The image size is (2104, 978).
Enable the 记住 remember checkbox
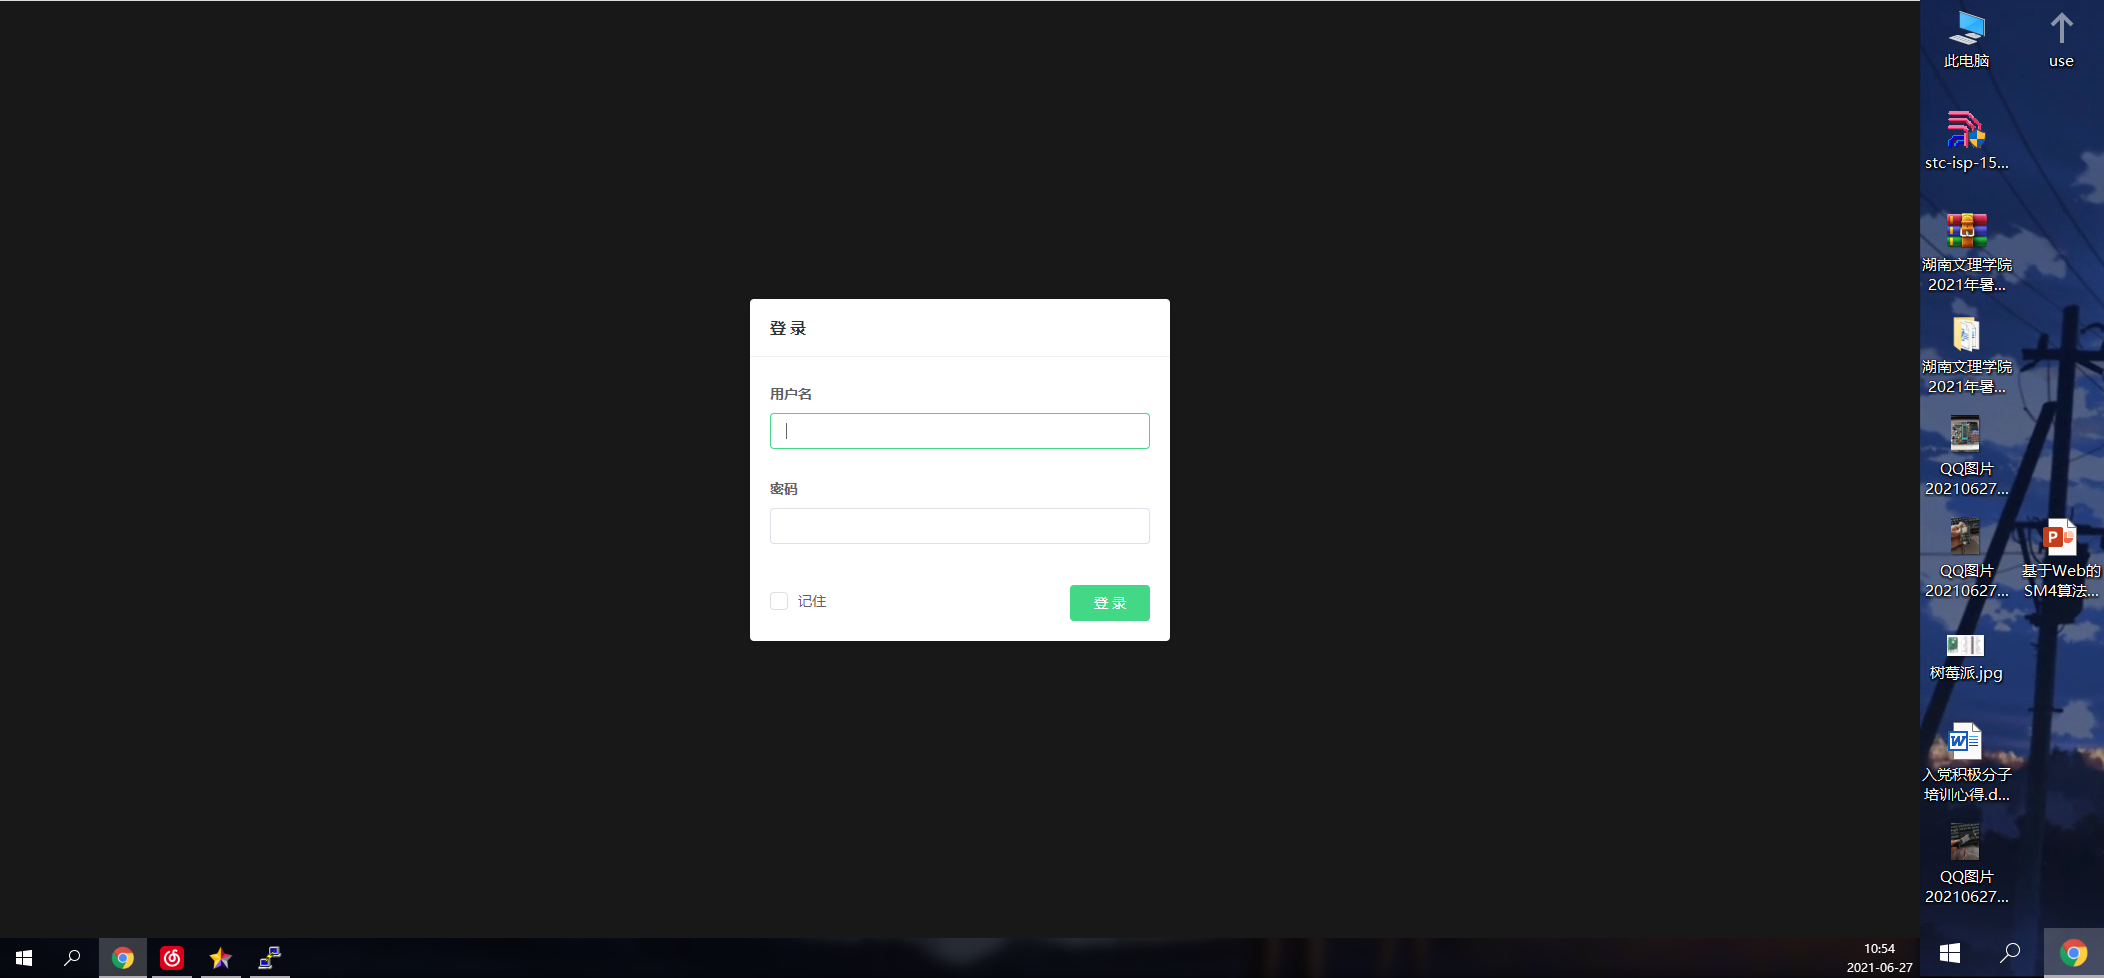click(779, 601)
